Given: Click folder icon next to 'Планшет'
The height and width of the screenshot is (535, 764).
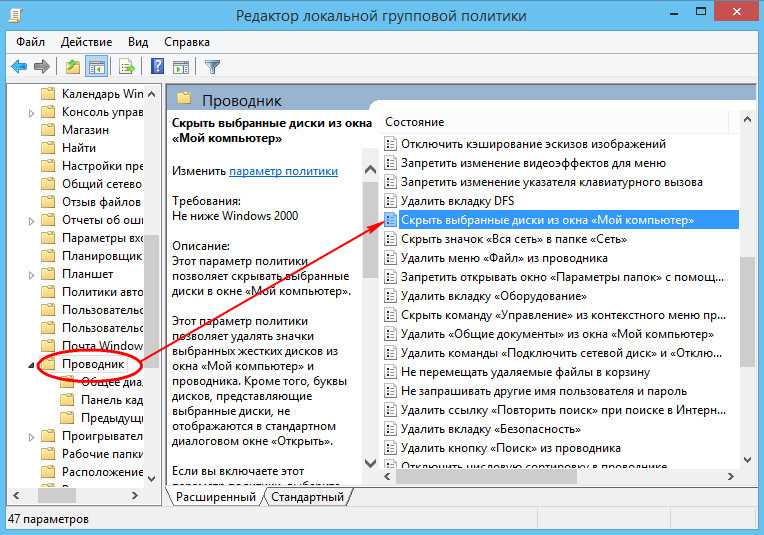Looking at the screenshot, I should tap(48, 274).
